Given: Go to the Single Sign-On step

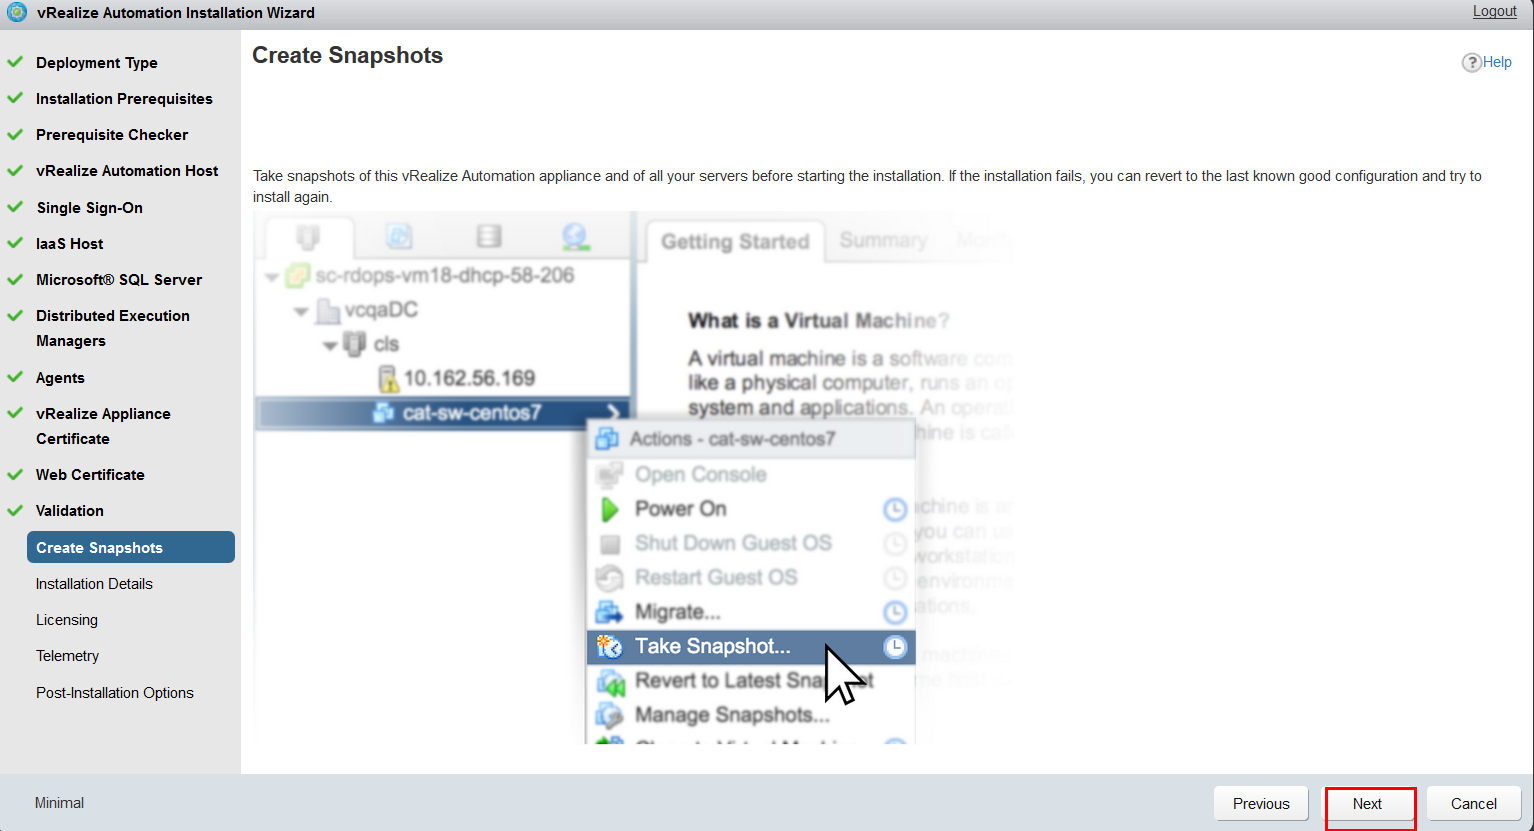Looking at the screenshot, I should 90,207.
